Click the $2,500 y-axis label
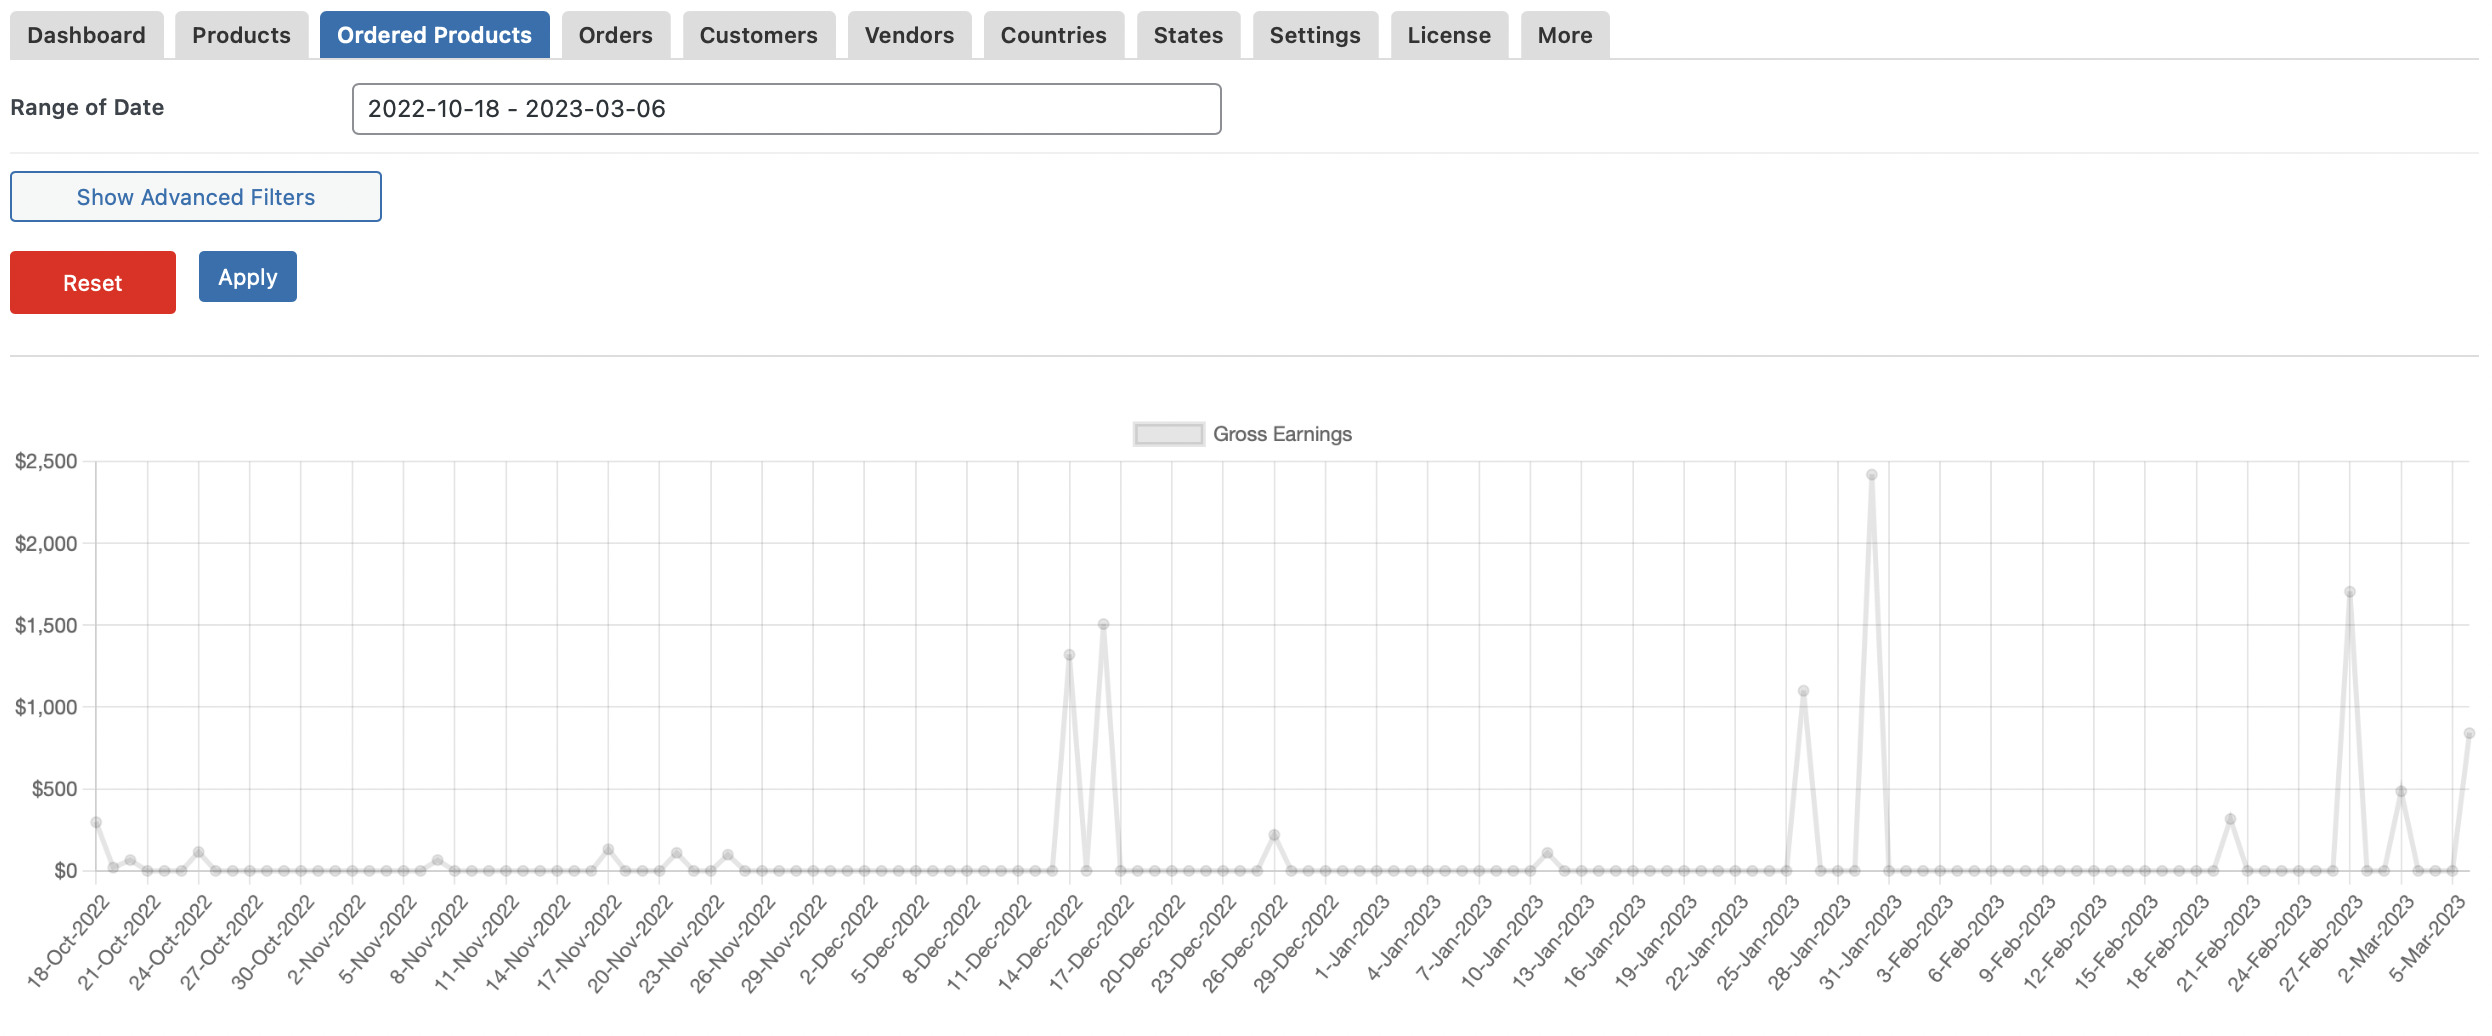Image resolution: width=2492 pixels, height=1036 pixels. 46,461
